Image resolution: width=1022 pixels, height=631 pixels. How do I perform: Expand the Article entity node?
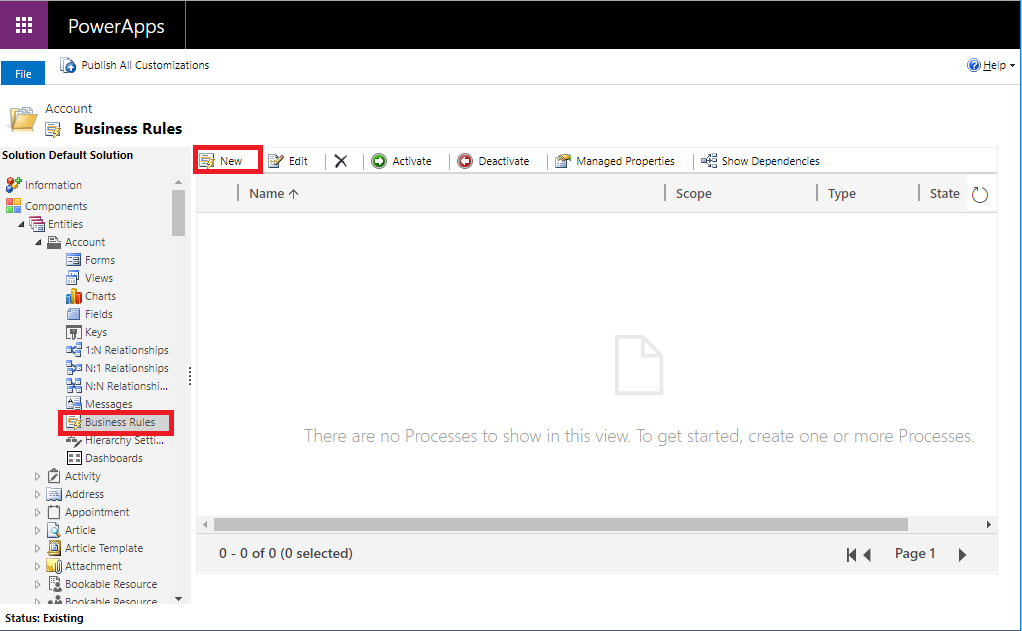[x=37, y=531]
